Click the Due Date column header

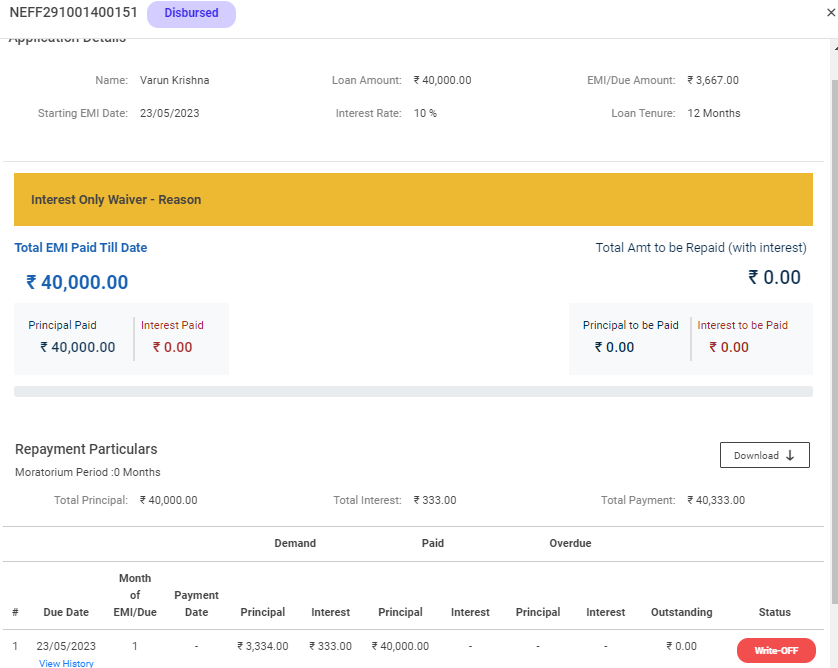pos(66,612)
